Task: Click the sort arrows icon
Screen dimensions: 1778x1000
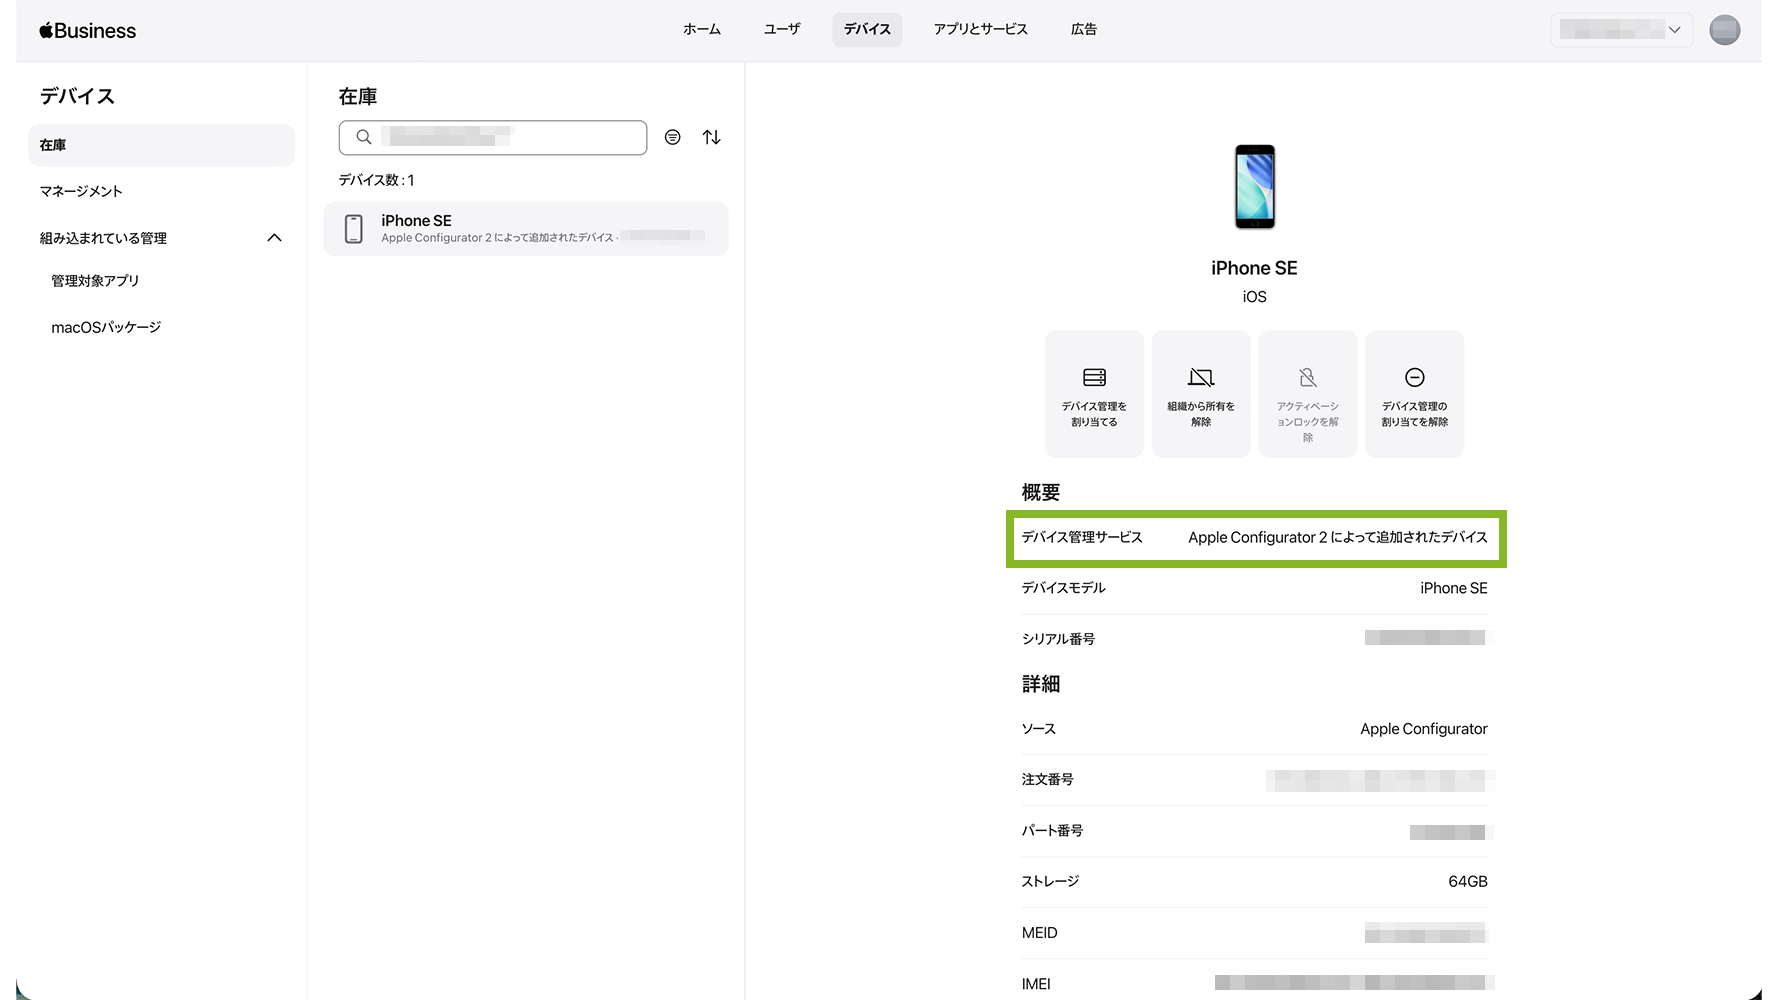Action: [x=711, y=137]
